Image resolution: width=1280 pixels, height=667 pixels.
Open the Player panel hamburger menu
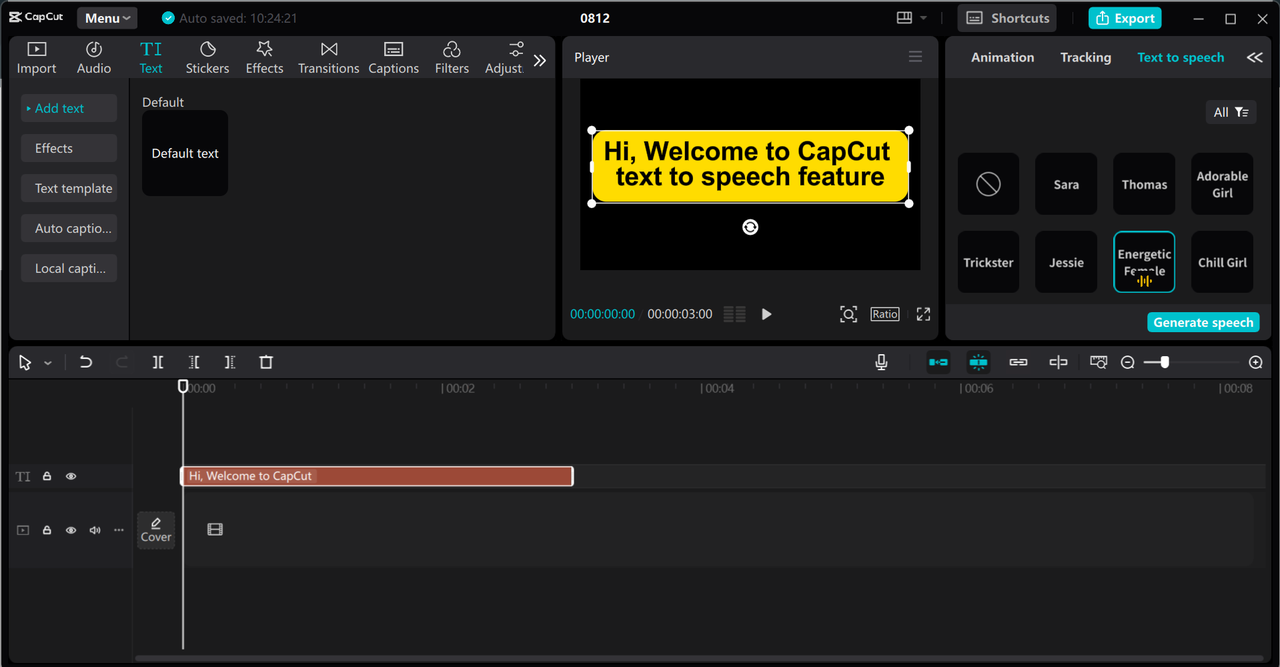915,57
